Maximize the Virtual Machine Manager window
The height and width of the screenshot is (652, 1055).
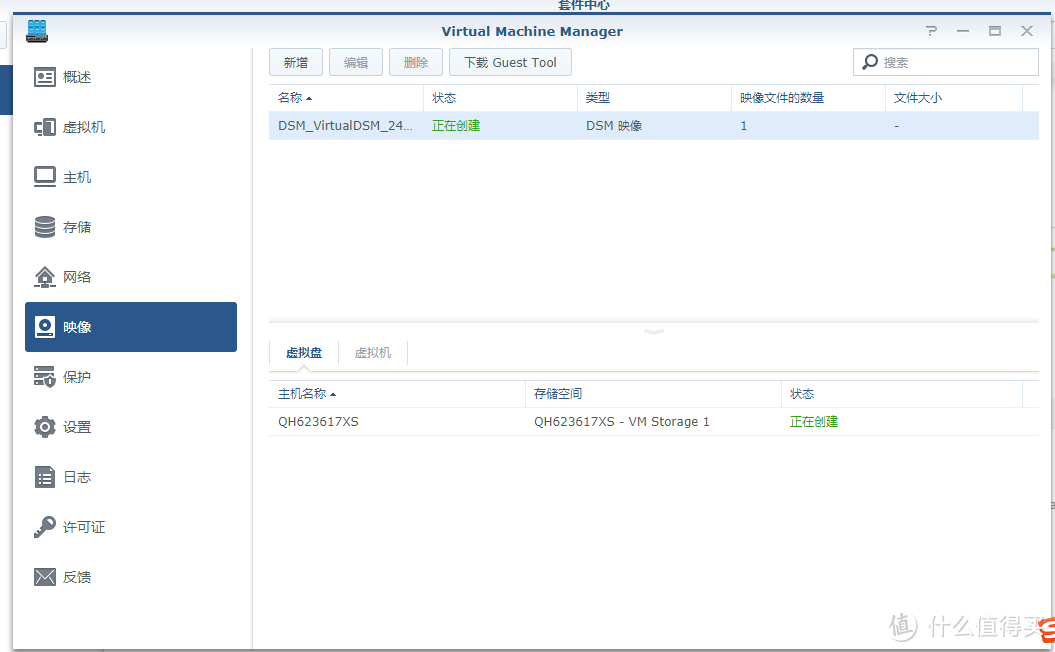(994, 31)
